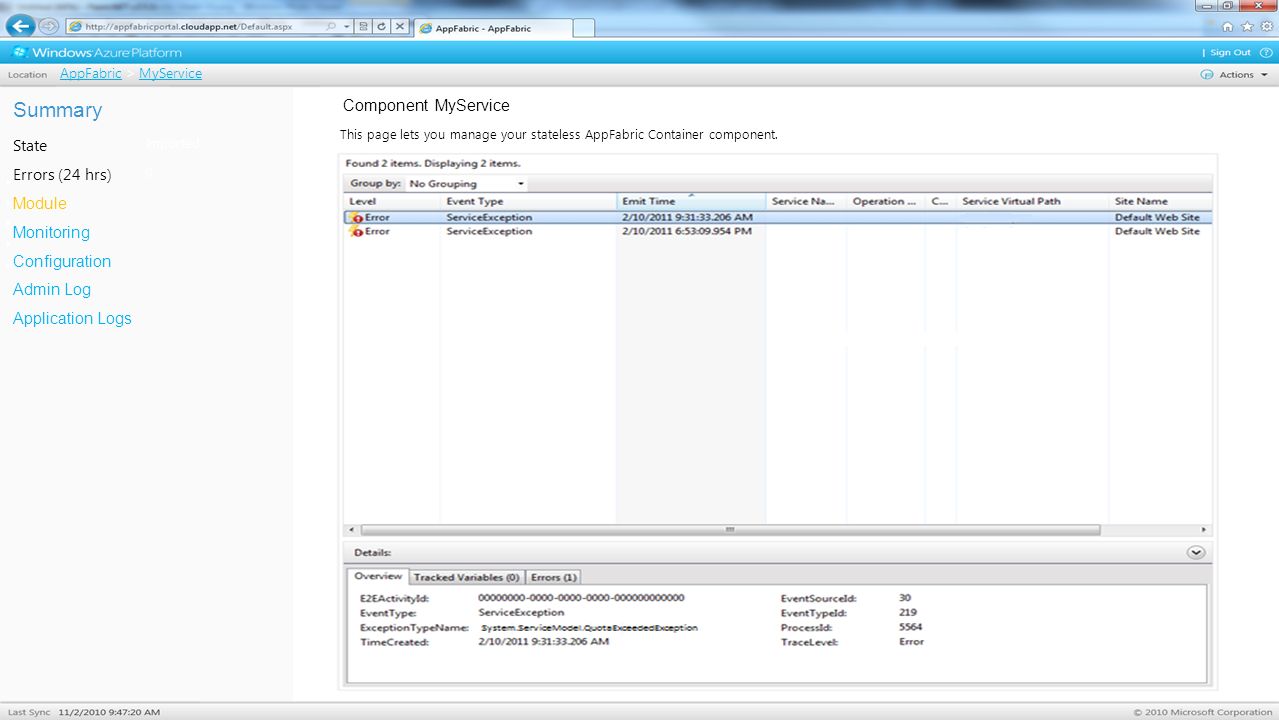Click the ProcessId value 5564
Viewport: 1279px width, 720px height.
[910, 627]
